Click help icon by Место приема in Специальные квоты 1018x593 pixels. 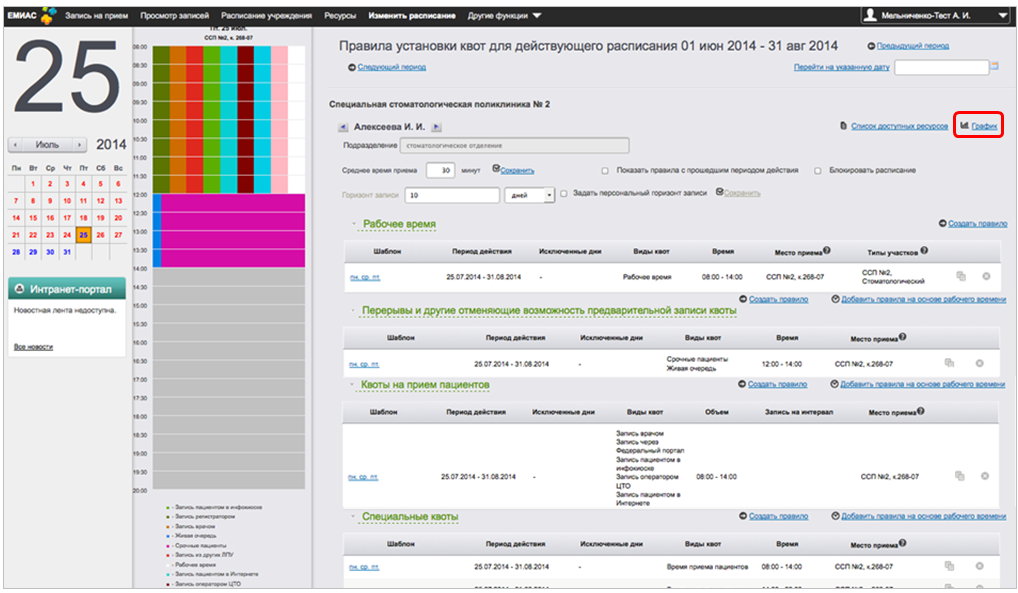coord(902,543)
